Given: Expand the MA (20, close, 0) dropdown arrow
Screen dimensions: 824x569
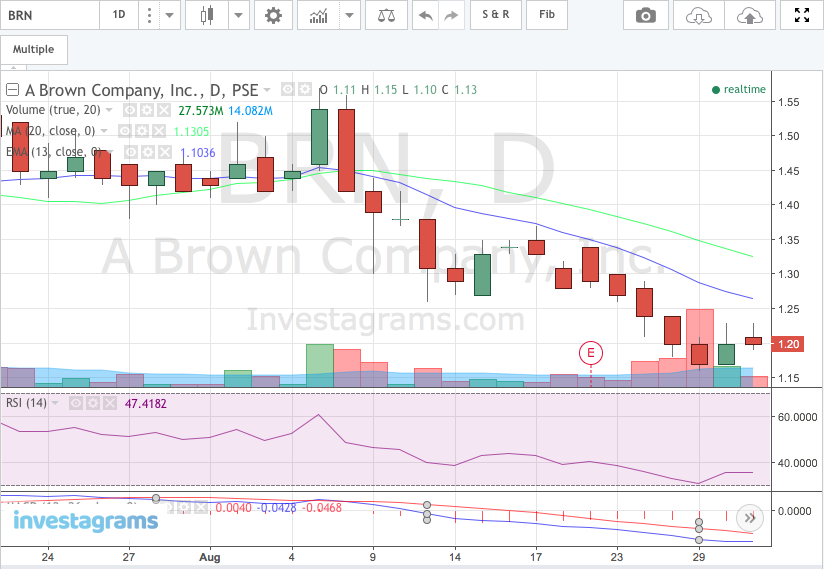Looking at the screenshot, I should pyautogui.click(x=104, y=131).
